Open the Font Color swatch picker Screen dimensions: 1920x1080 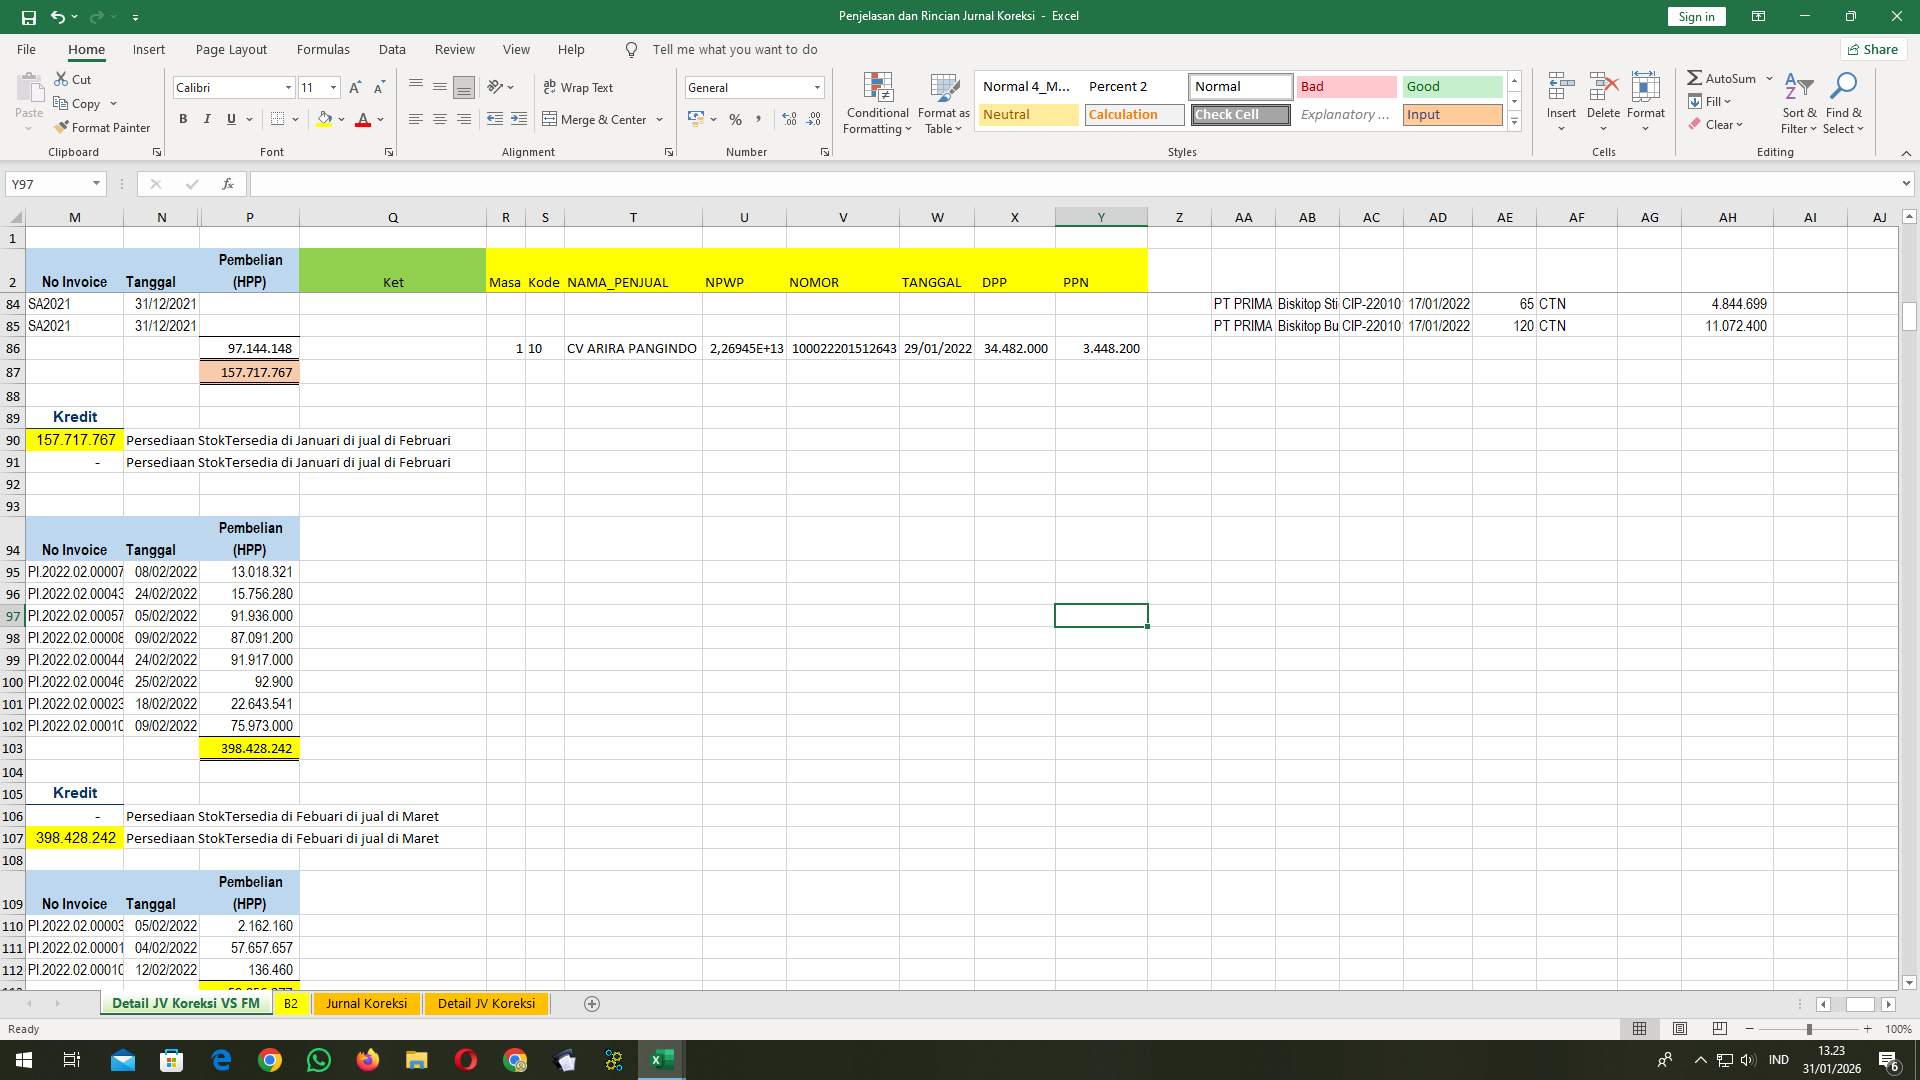point(378,119)
